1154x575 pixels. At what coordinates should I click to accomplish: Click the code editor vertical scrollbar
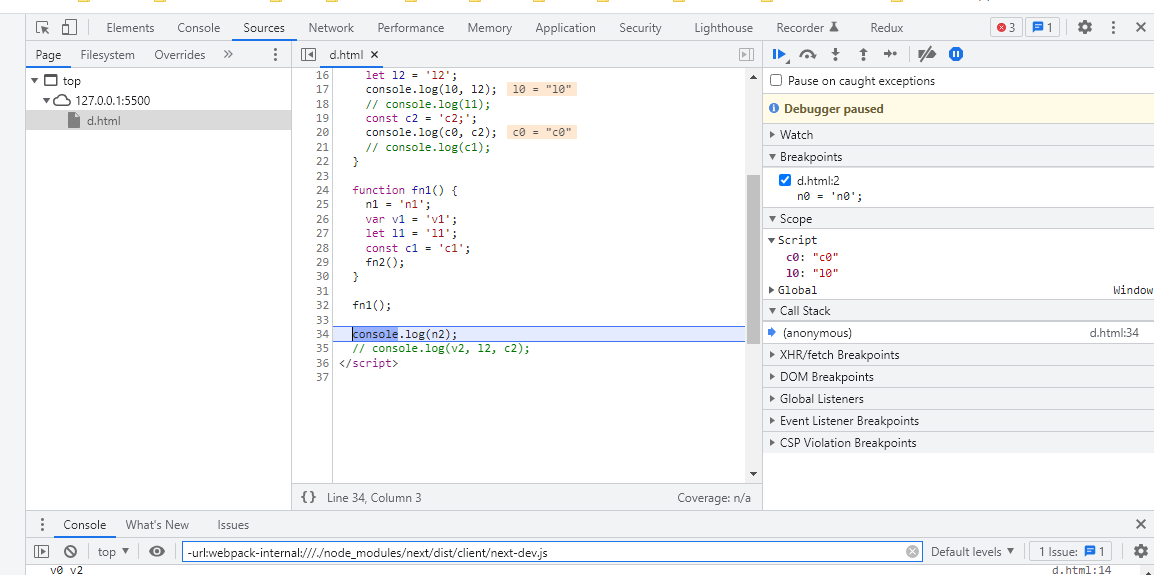pos(753,259)
